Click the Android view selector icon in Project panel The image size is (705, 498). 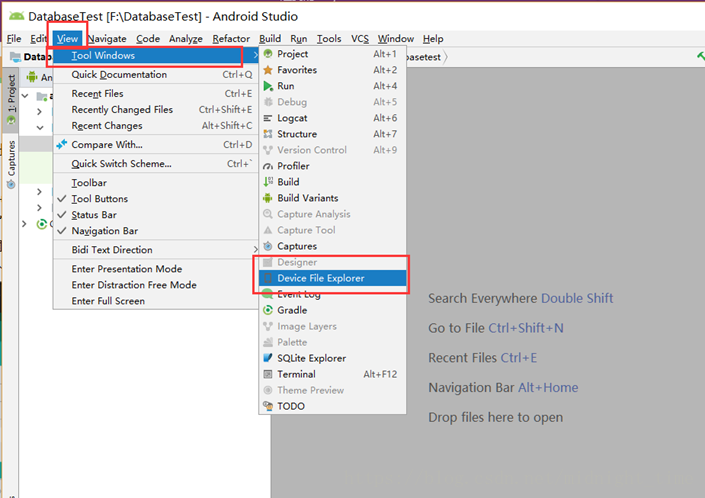click(32, 77)
